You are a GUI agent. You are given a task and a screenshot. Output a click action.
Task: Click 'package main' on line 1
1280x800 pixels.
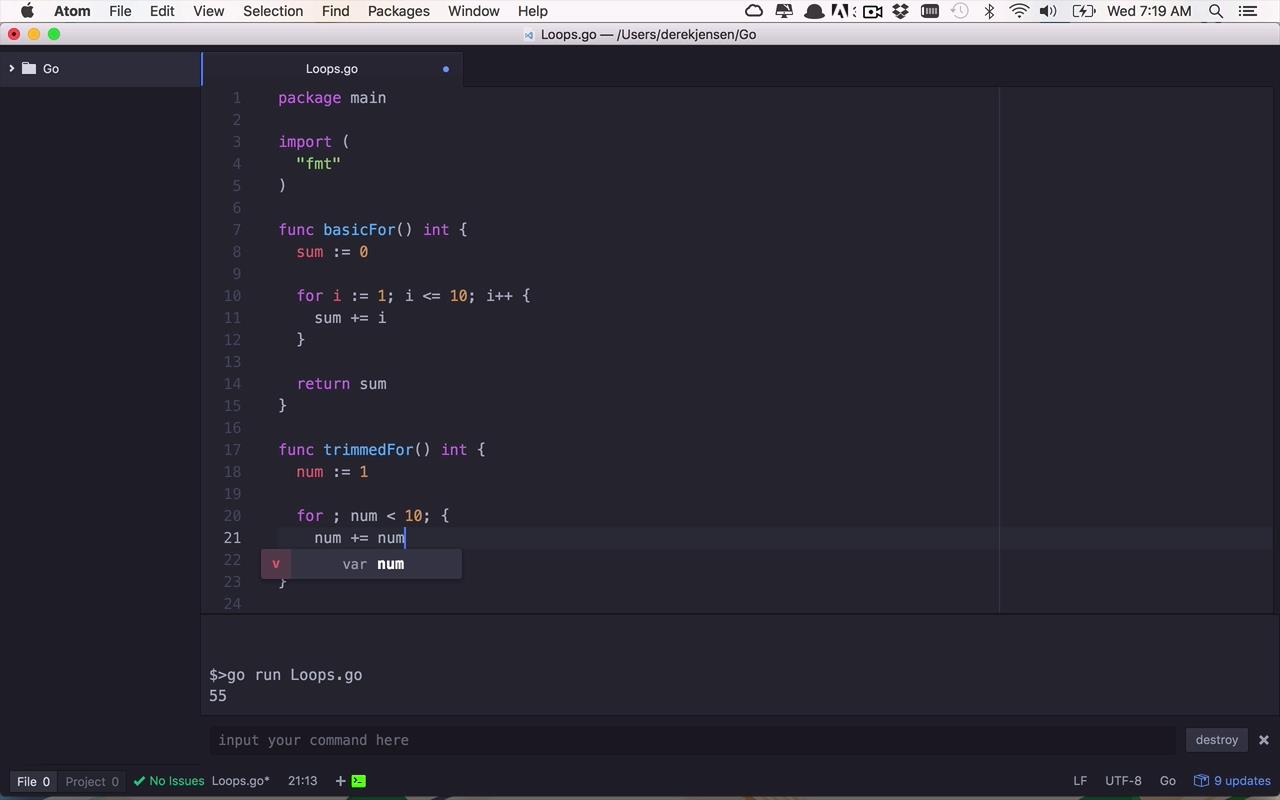point(332,98)
